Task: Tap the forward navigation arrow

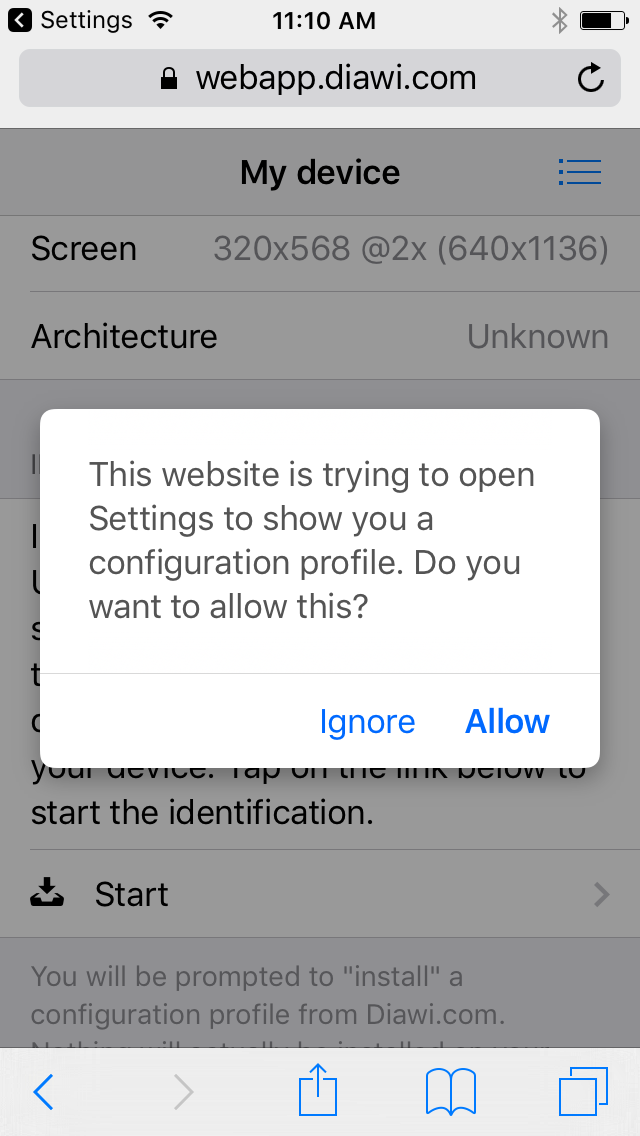Action: pyautogui.click(x=183, y=1091)
